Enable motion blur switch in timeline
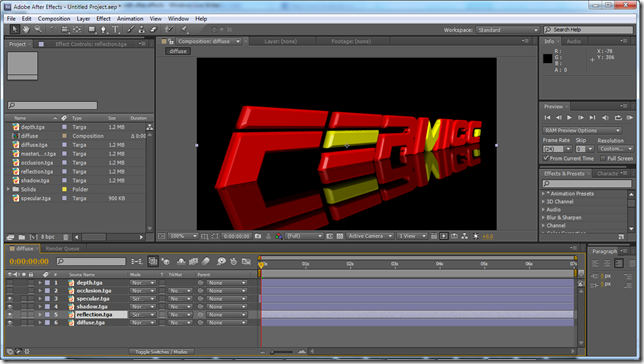 [x=205, y=261]
